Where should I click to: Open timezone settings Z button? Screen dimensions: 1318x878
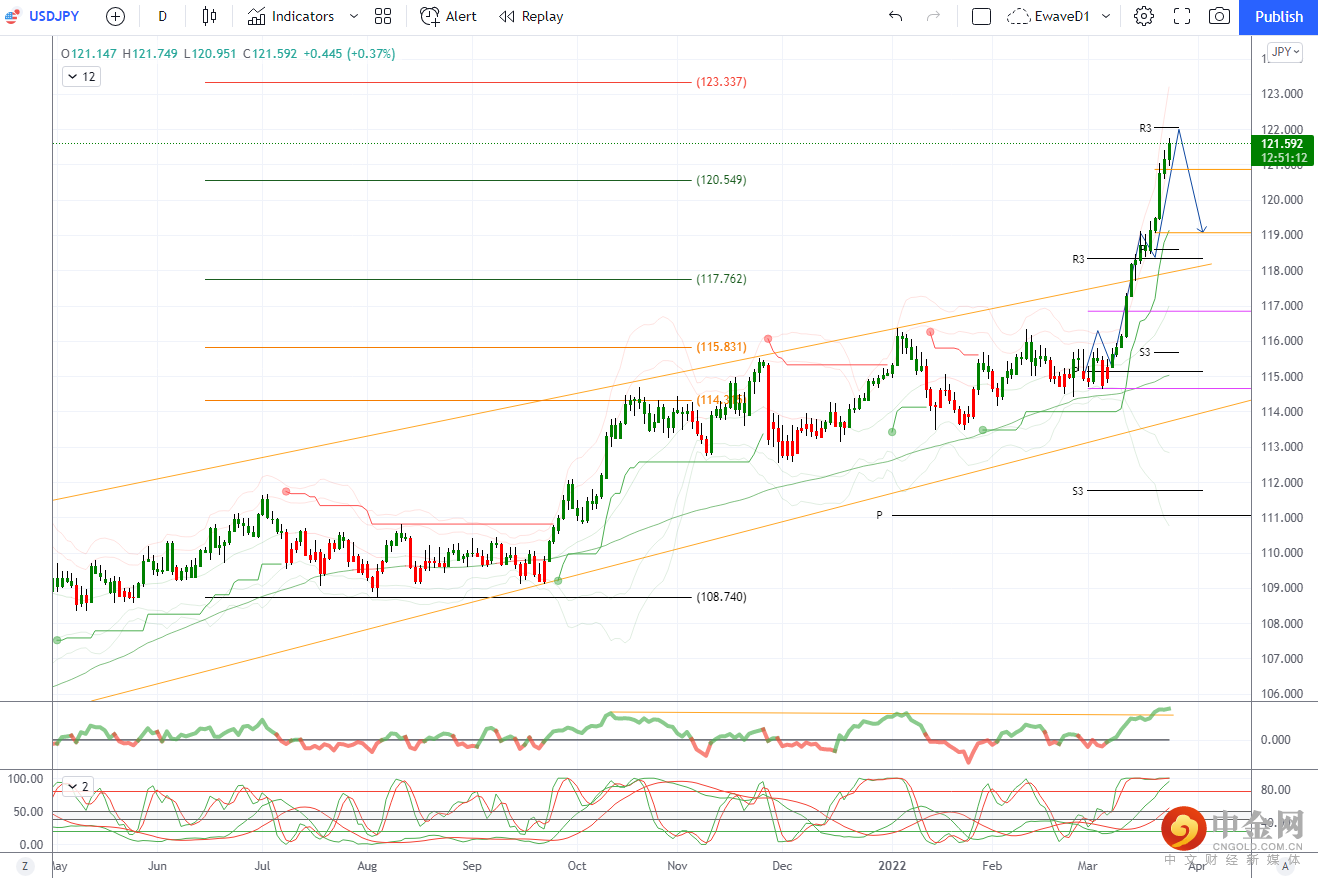pyautogui.click(x=25, y=866)
